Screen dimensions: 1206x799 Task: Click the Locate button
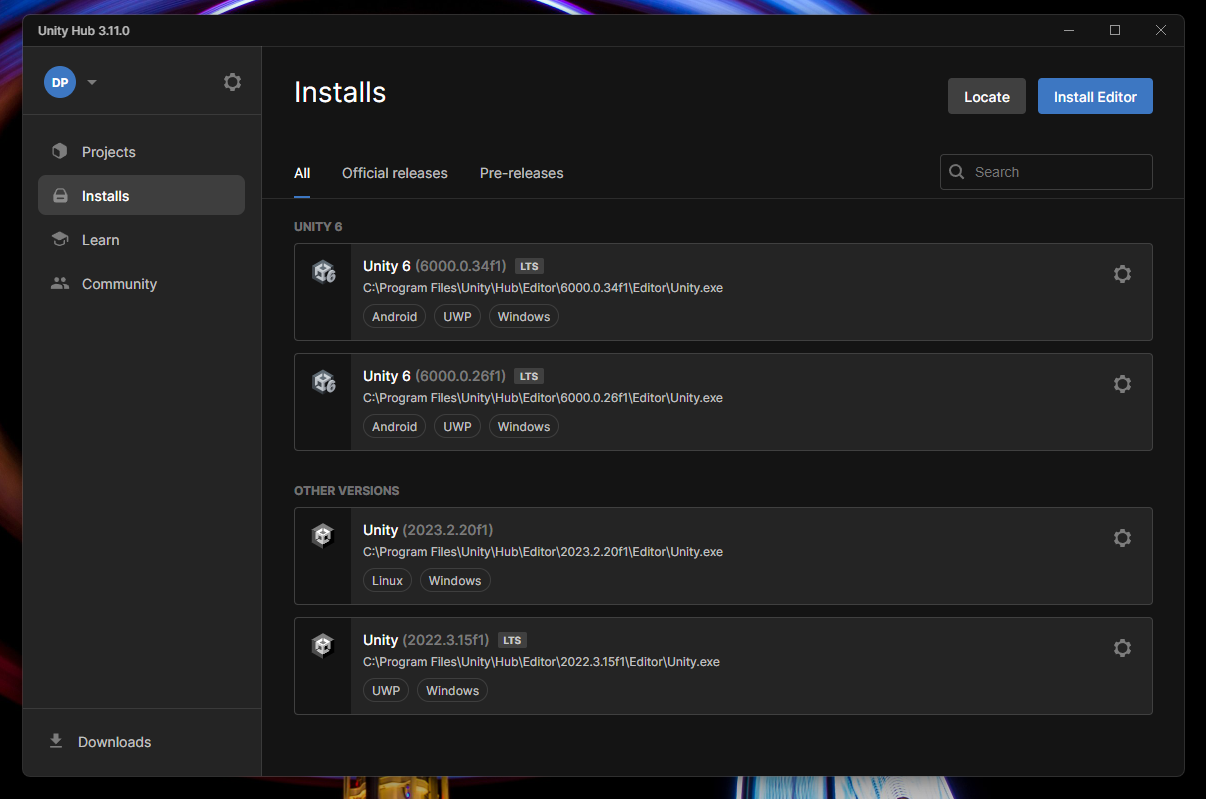(x=987, y=96)
